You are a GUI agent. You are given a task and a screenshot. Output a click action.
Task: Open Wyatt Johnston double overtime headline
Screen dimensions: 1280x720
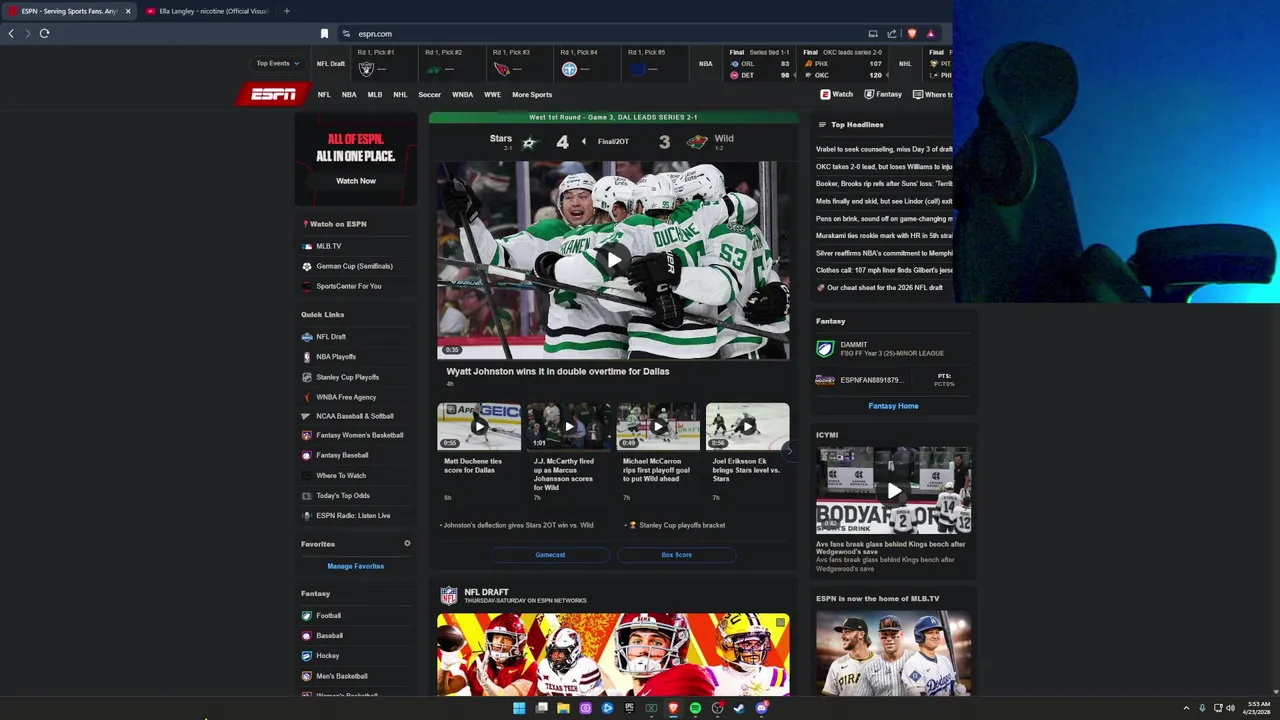click(x=557, y=371)
